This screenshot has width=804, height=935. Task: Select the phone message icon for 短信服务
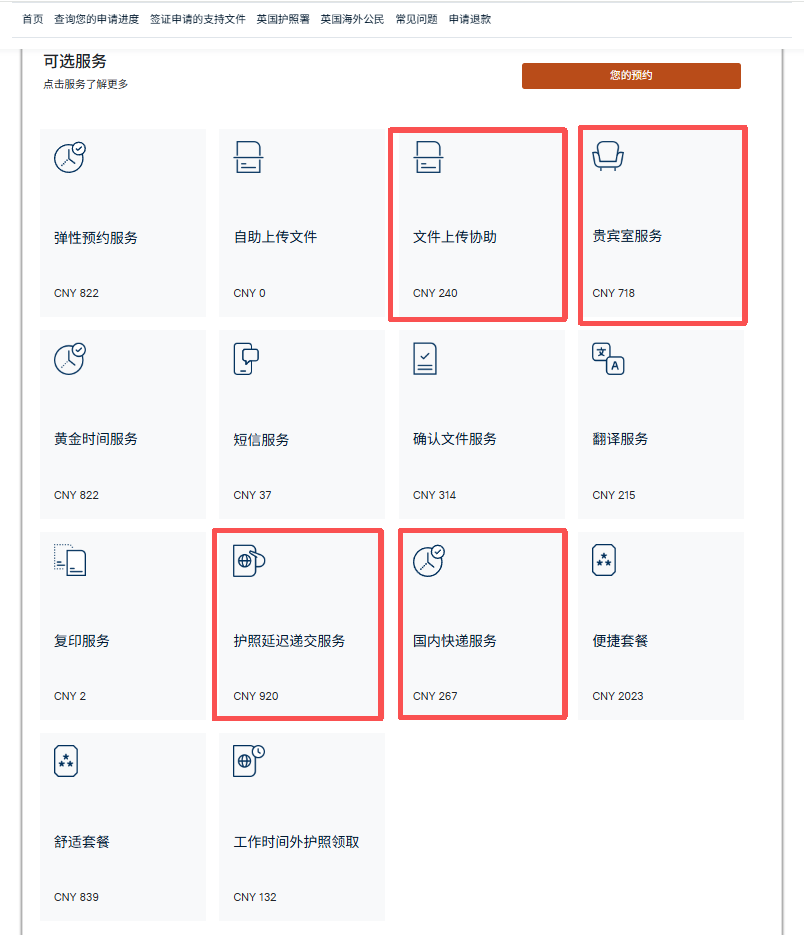246,358
